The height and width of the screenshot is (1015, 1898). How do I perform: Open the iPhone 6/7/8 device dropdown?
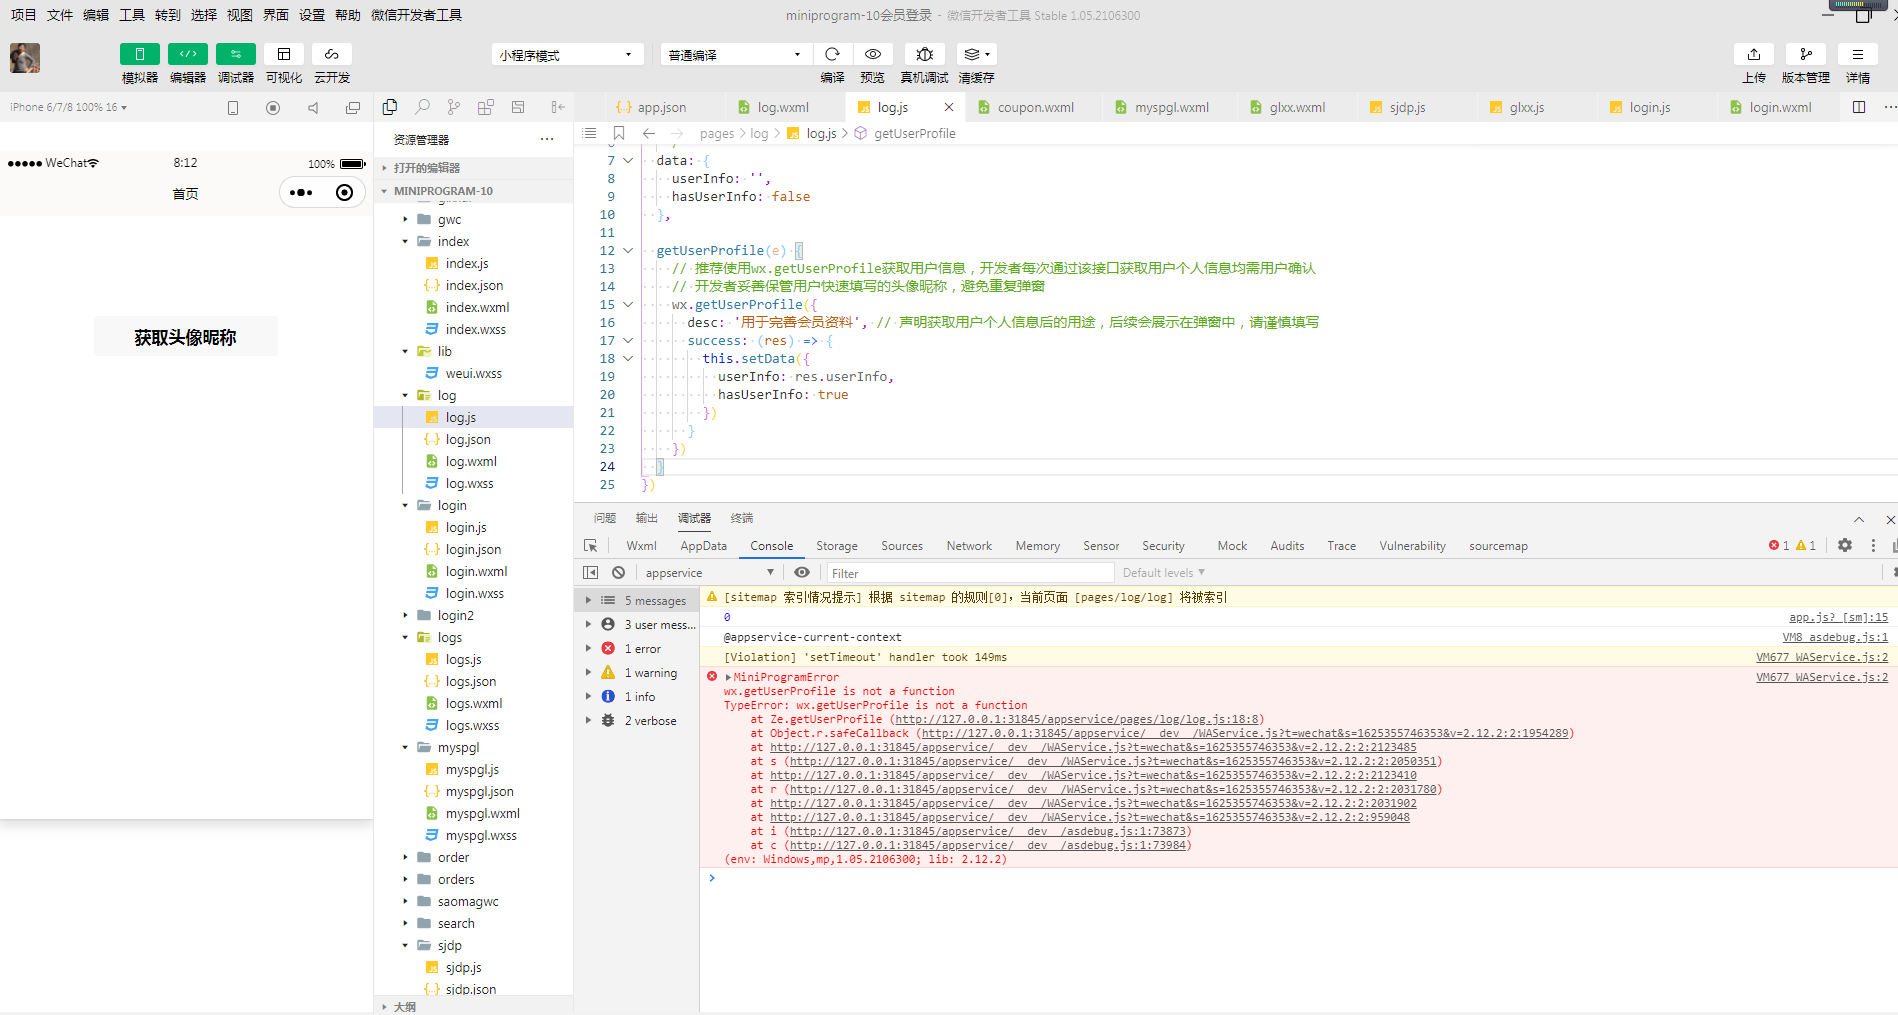point(69,107)
